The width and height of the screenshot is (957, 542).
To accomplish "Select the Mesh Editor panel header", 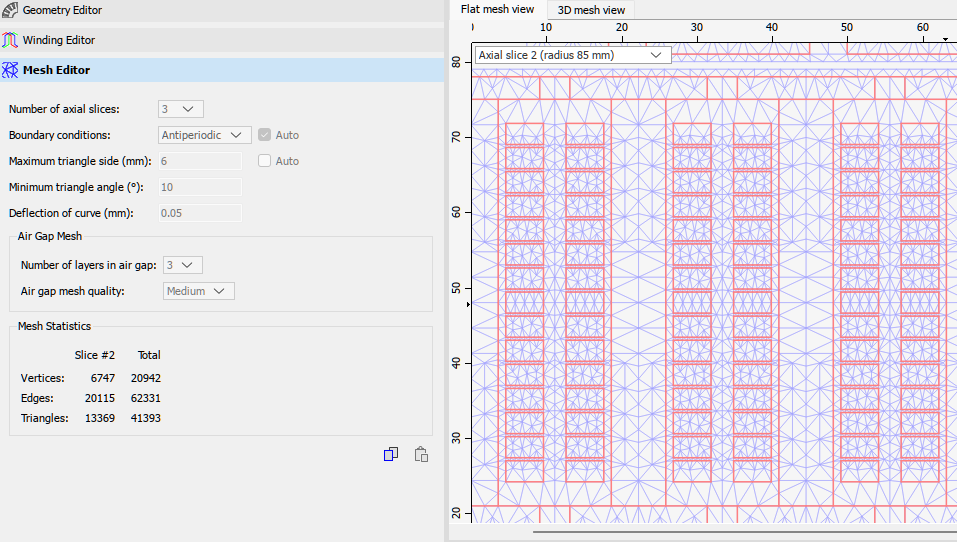I will point(222,70).
